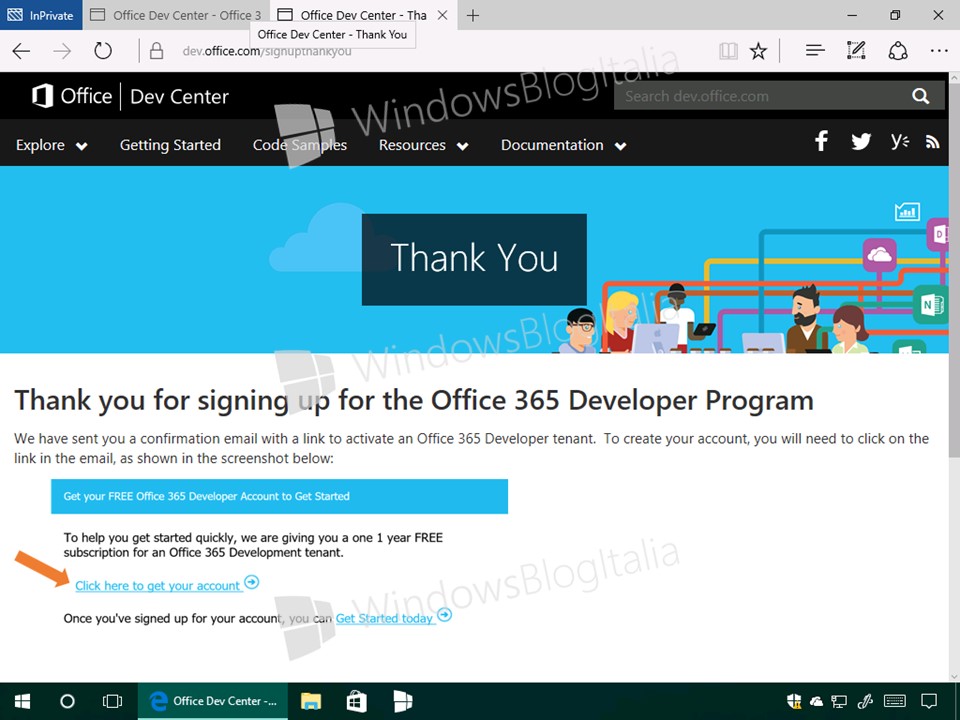
Task: Open File Explorer from taskbar
Action: pos(311,701)
